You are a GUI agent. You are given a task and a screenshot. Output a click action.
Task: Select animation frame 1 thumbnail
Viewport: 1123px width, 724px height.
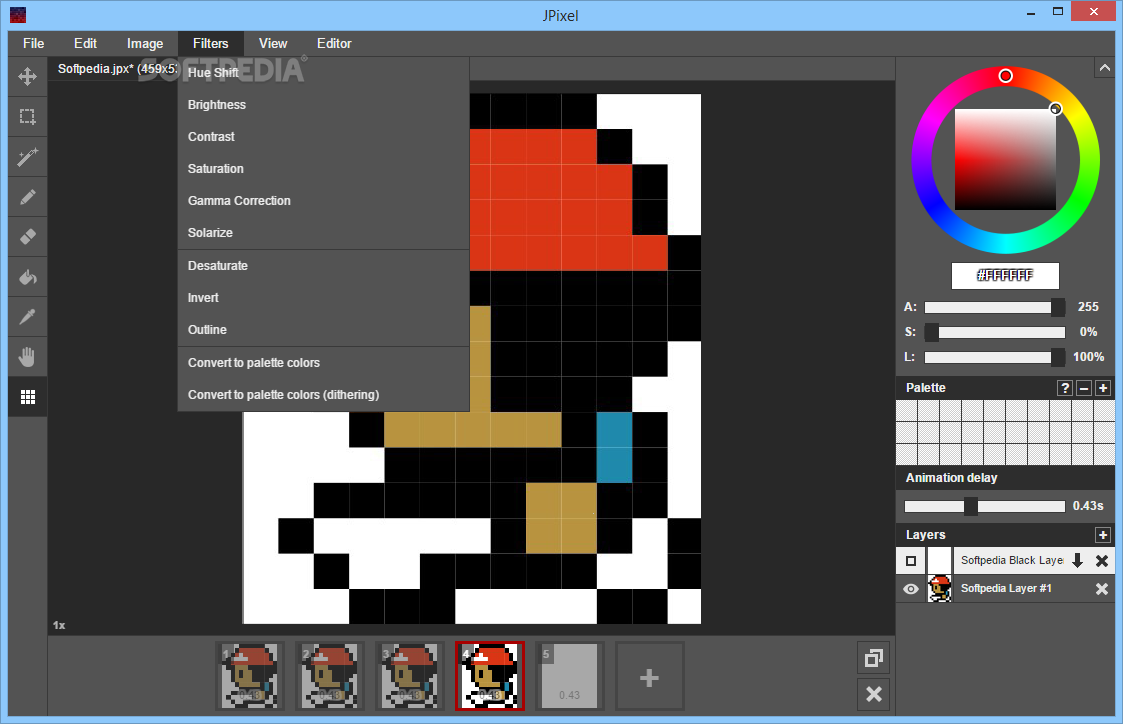250,676
